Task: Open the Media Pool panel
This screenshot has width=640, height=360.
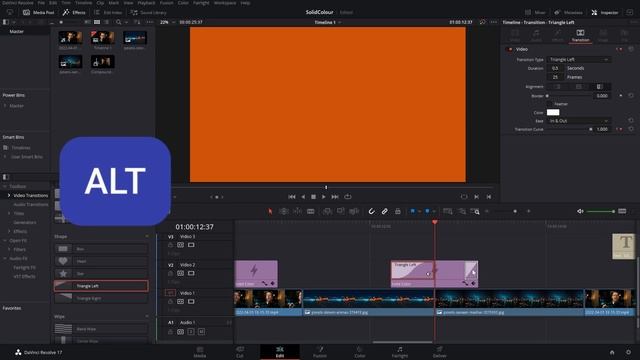Action: pos(39,13)
